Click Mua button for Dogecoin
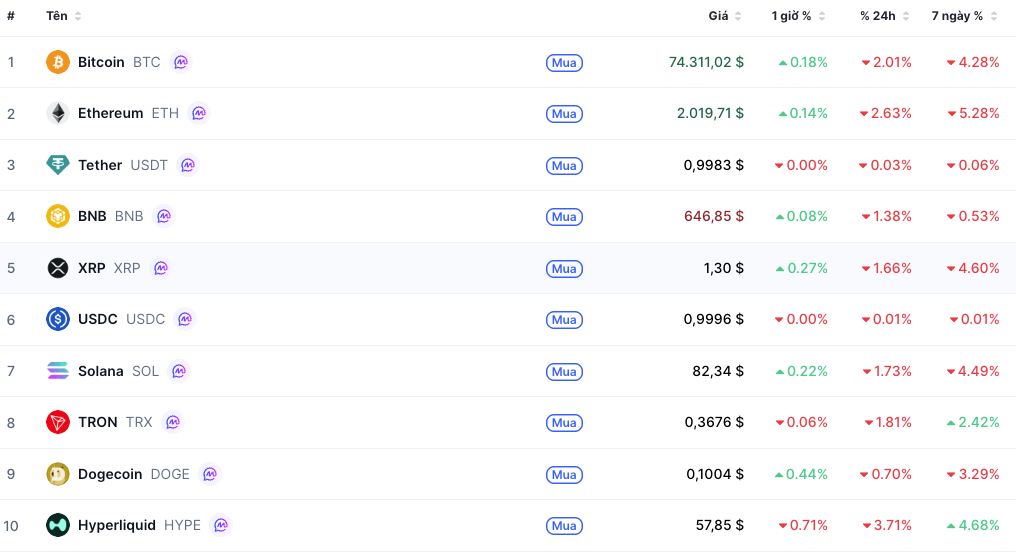The width and height of the screenshot is (1016, 554). coord(564,475)
